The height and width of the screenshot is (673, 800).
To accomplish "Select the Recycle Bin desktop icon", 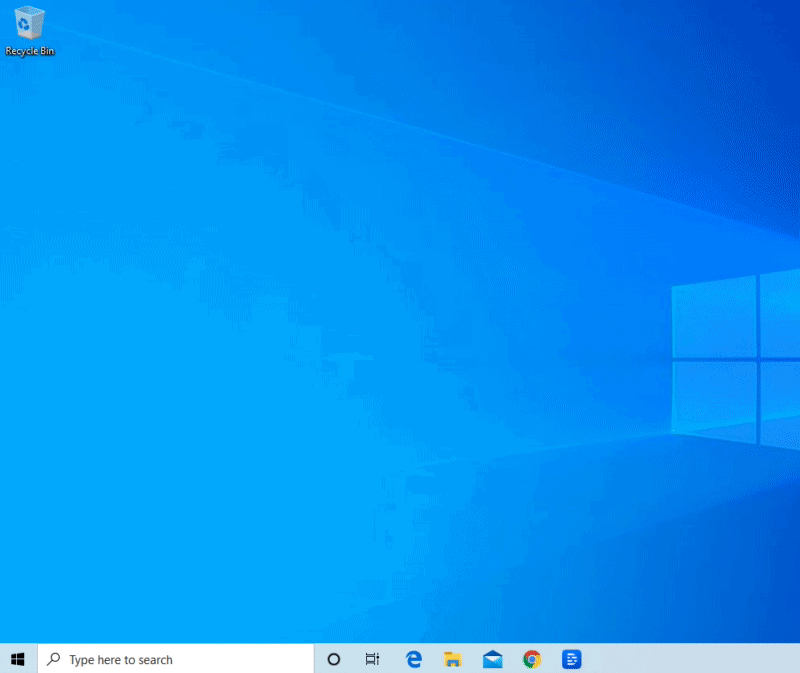I will (x=30, y=23).
